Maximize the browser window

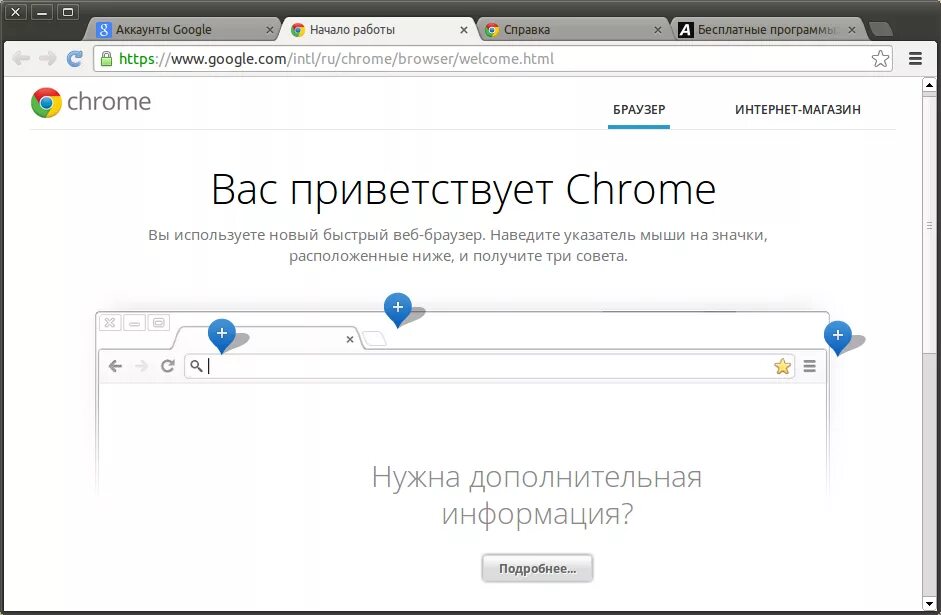[68, 11]
